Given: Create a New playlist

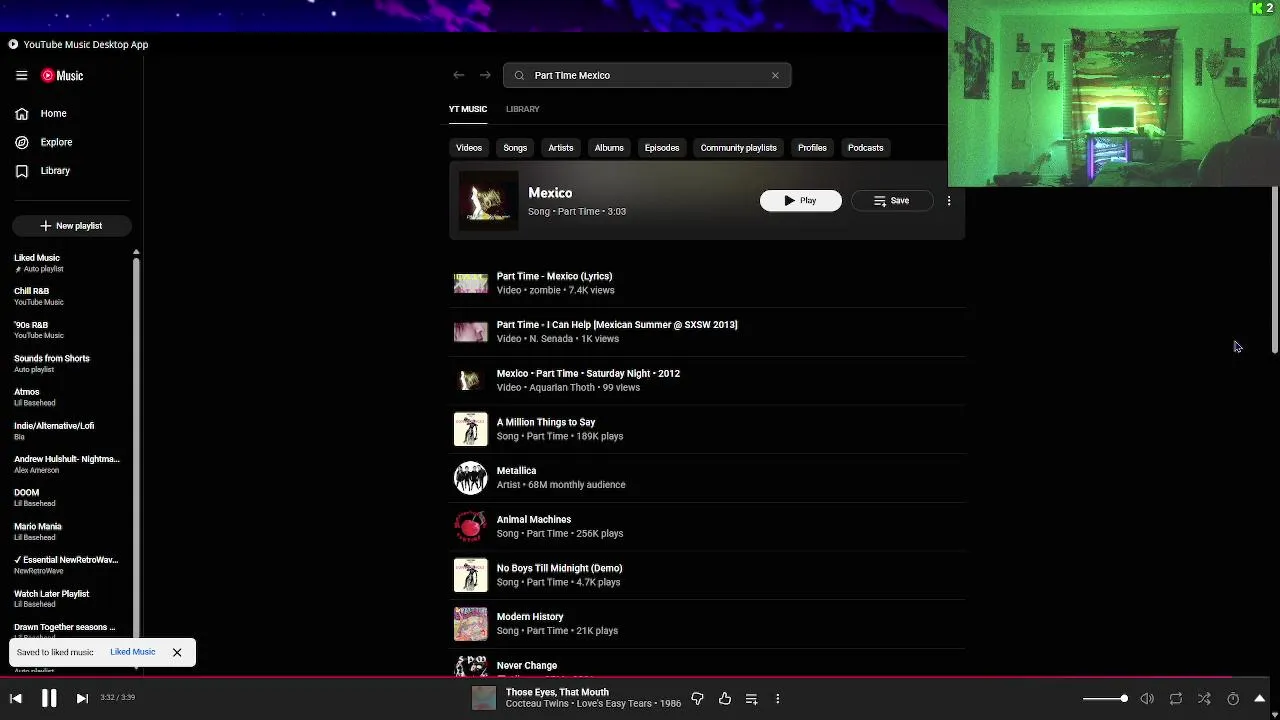Looking at the screenshot, I should (71, 226).
